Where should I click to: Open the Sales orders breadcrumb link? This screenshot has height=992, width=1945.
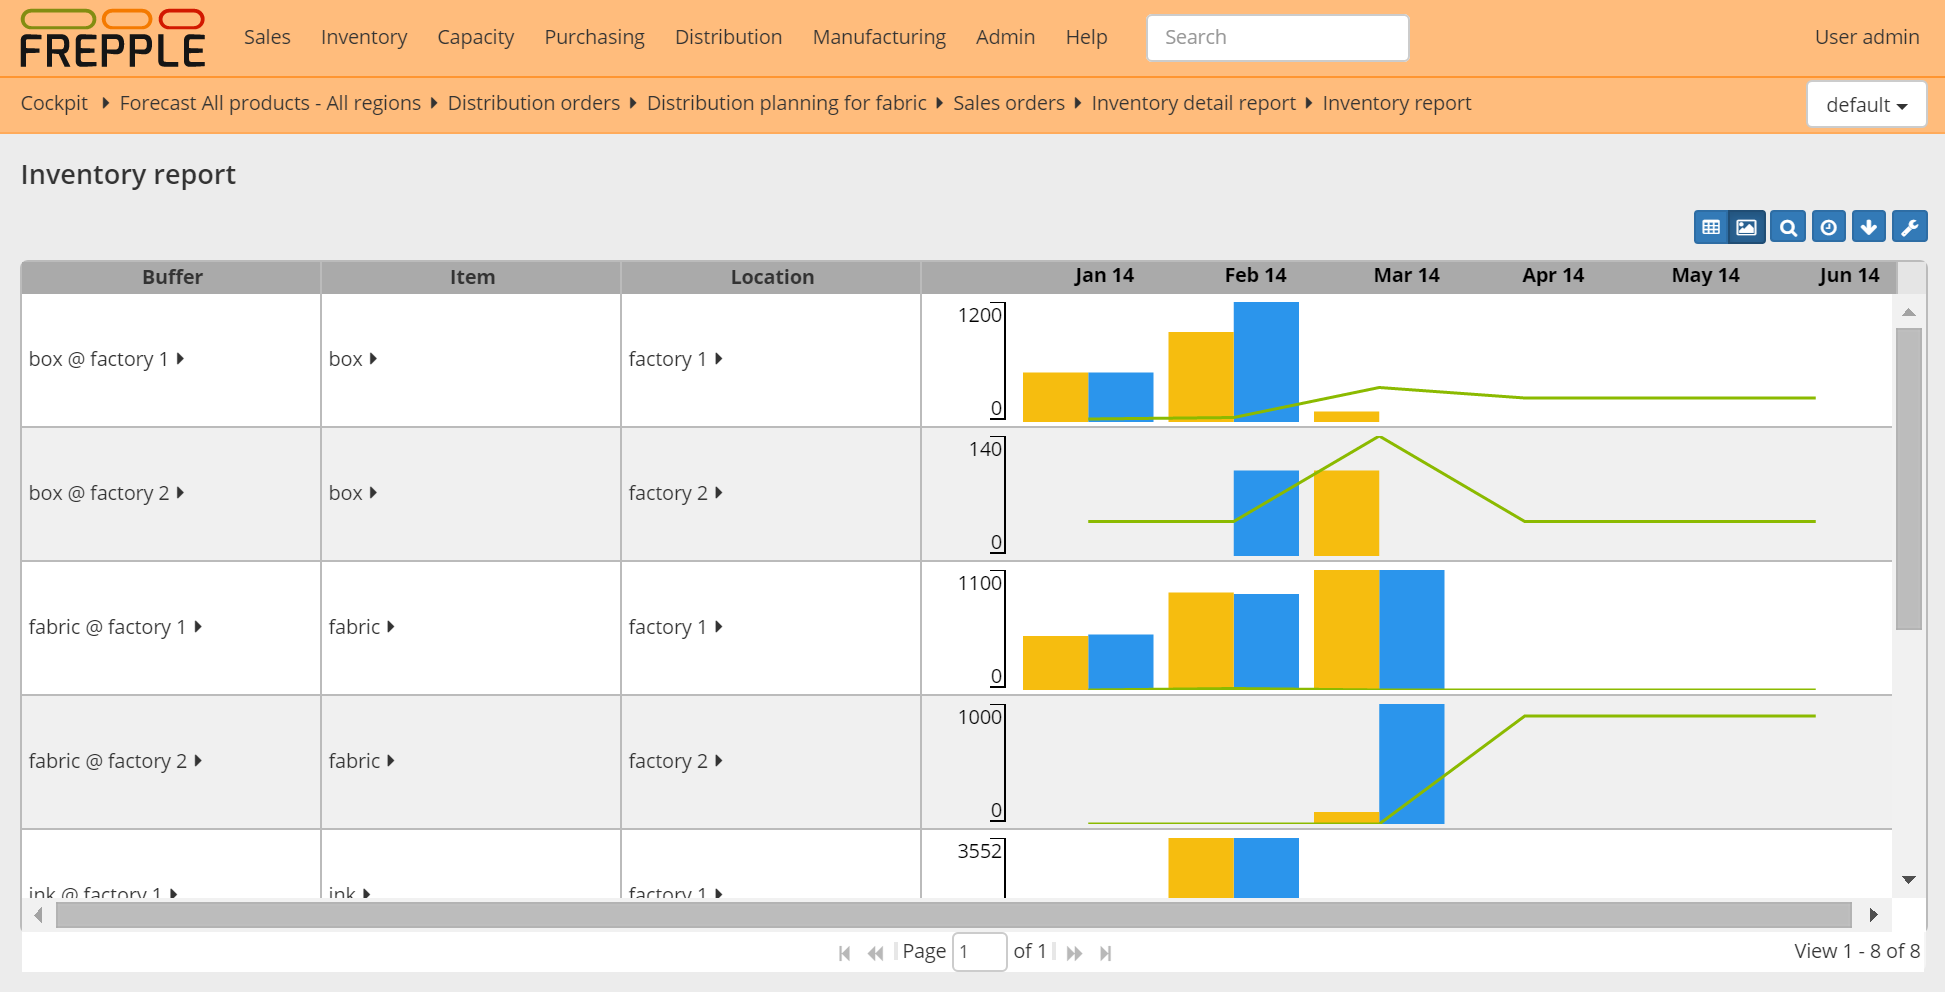(1009, 103)
